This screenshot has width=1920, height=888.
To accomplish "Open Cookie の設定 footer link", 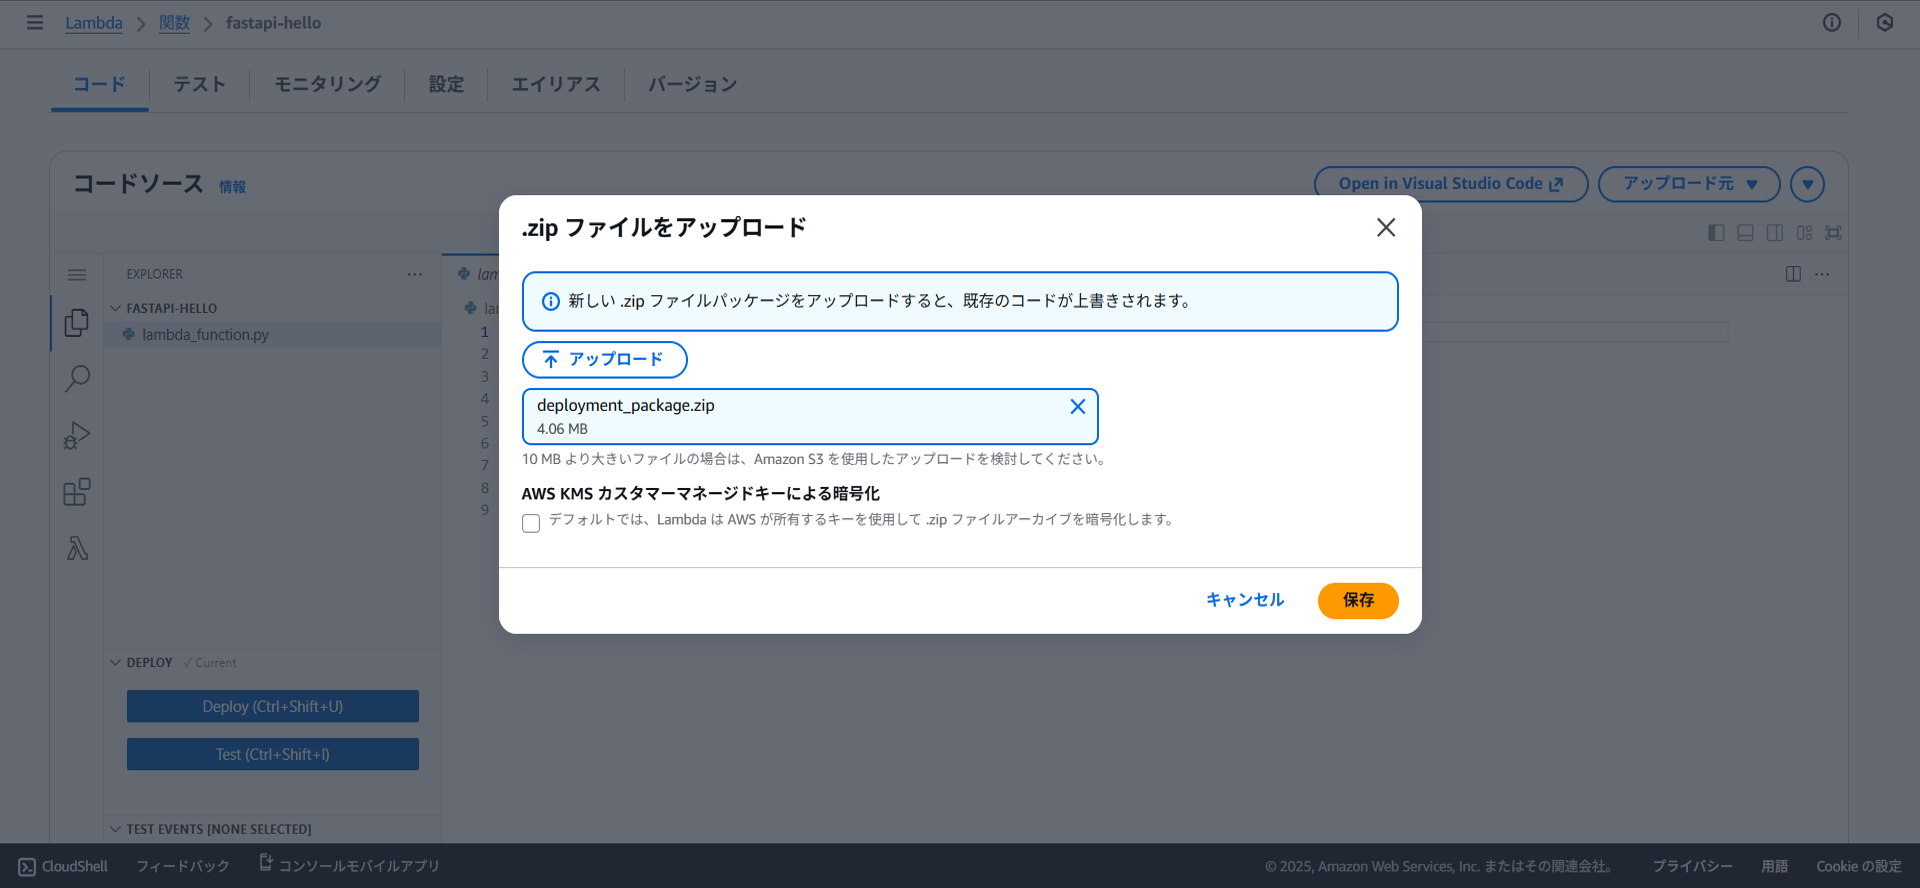I will 1859,866.
